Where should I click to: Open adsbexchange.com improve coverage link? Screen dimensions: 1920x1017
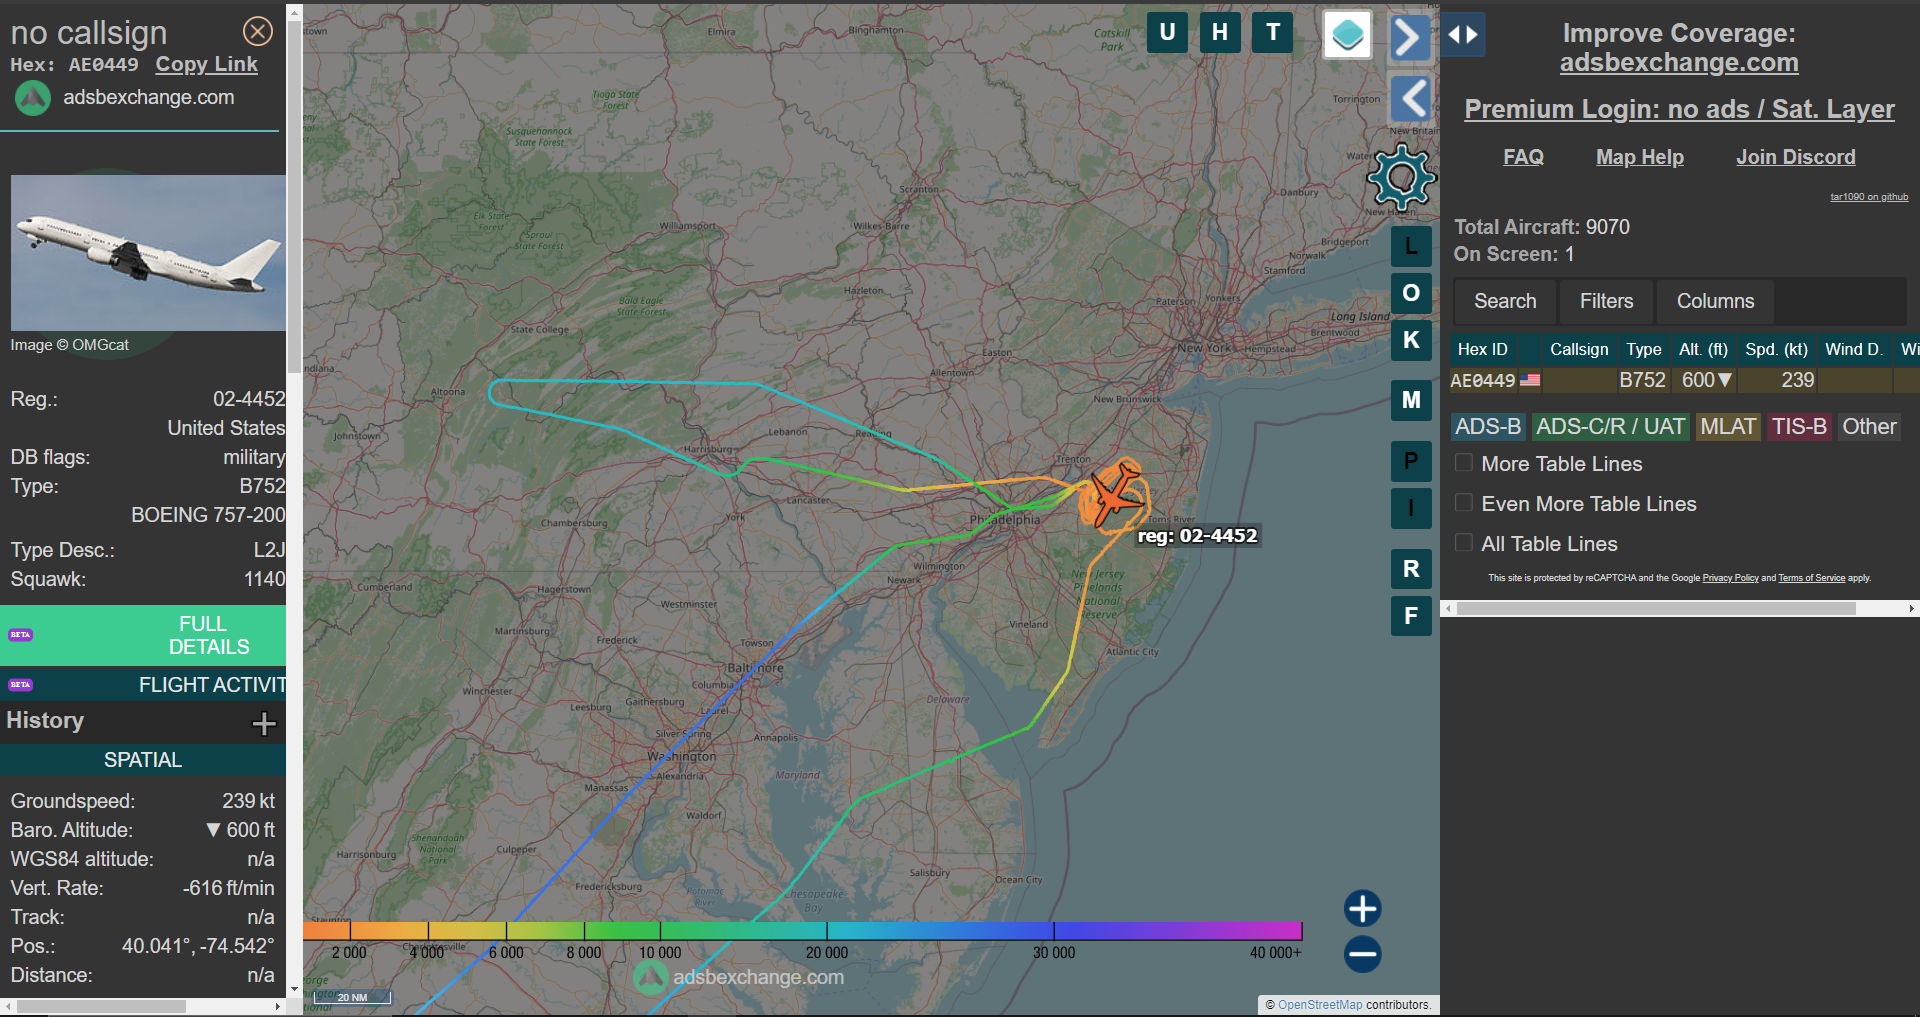pos(1679,63)
